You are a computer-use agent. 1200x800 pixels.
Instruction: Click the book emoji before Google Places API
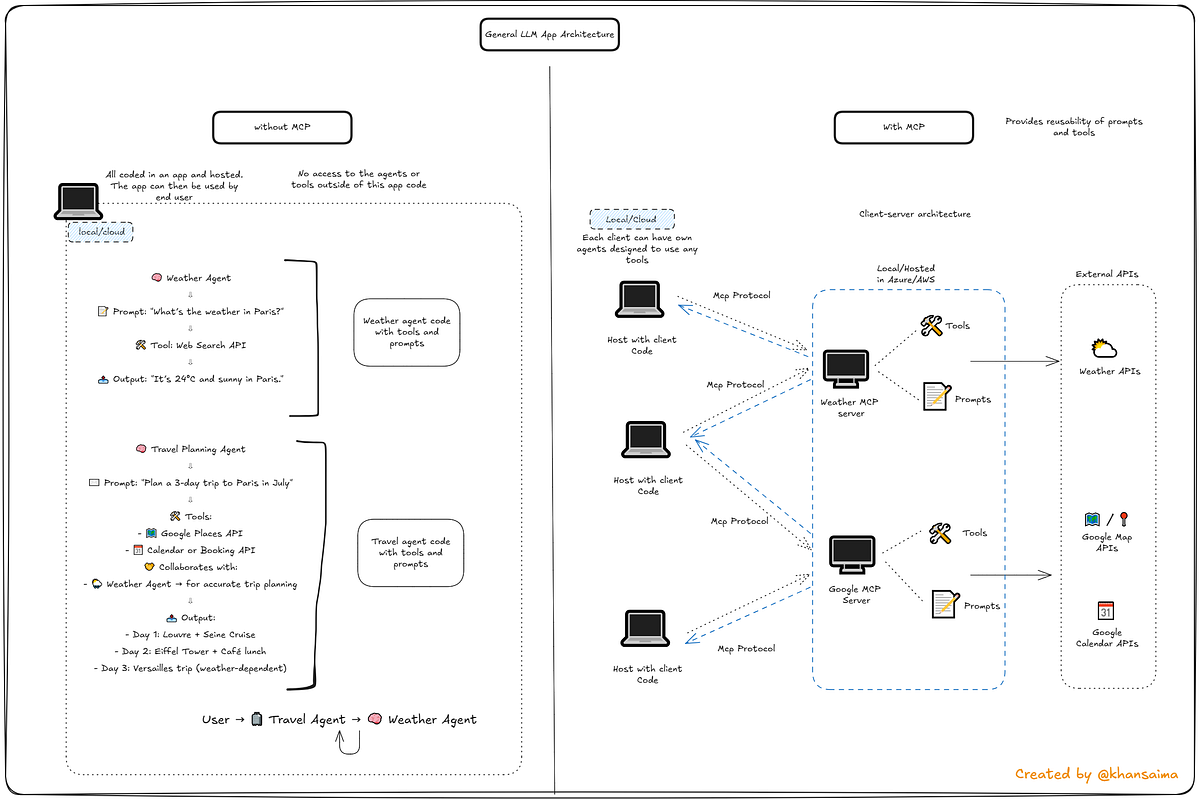(x=151, y=533)
